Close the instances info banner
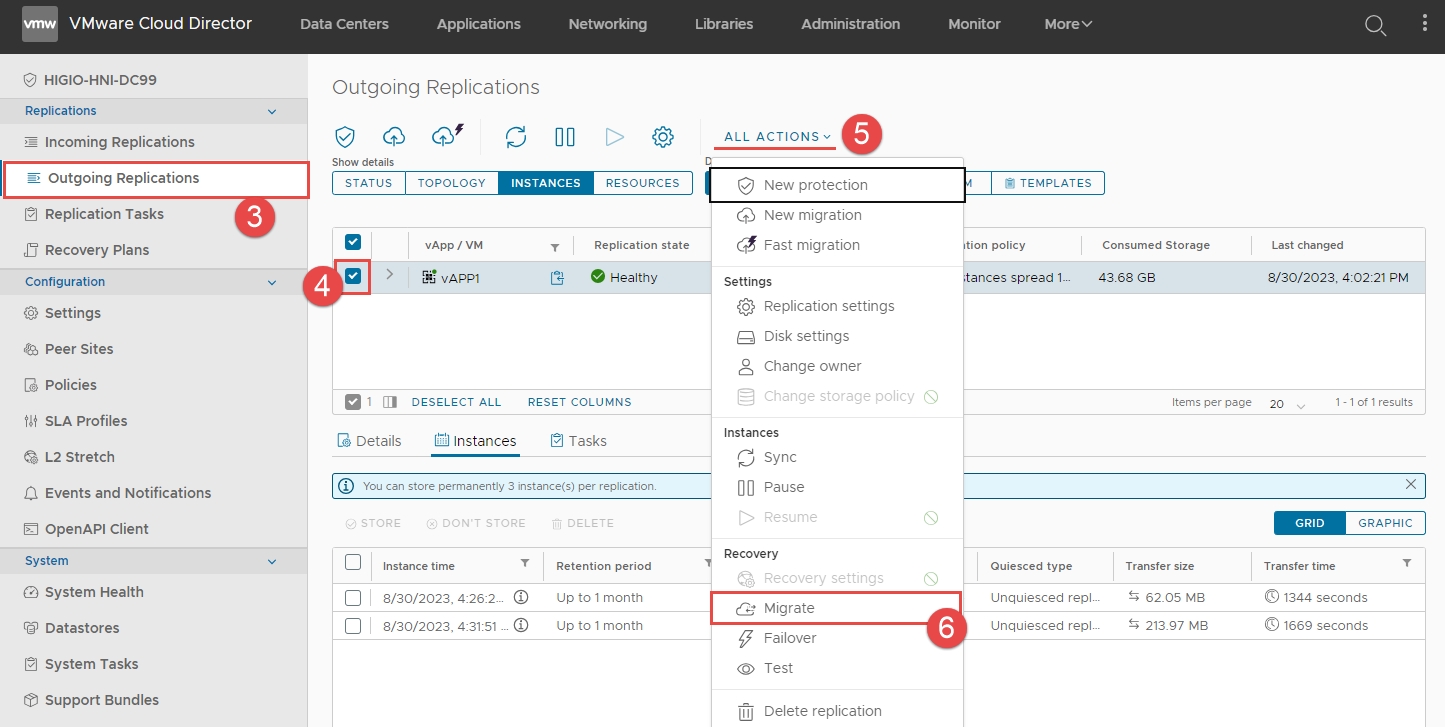Image resolution: width=1445 pixels, height=727 pixels. pos(1411,485)
